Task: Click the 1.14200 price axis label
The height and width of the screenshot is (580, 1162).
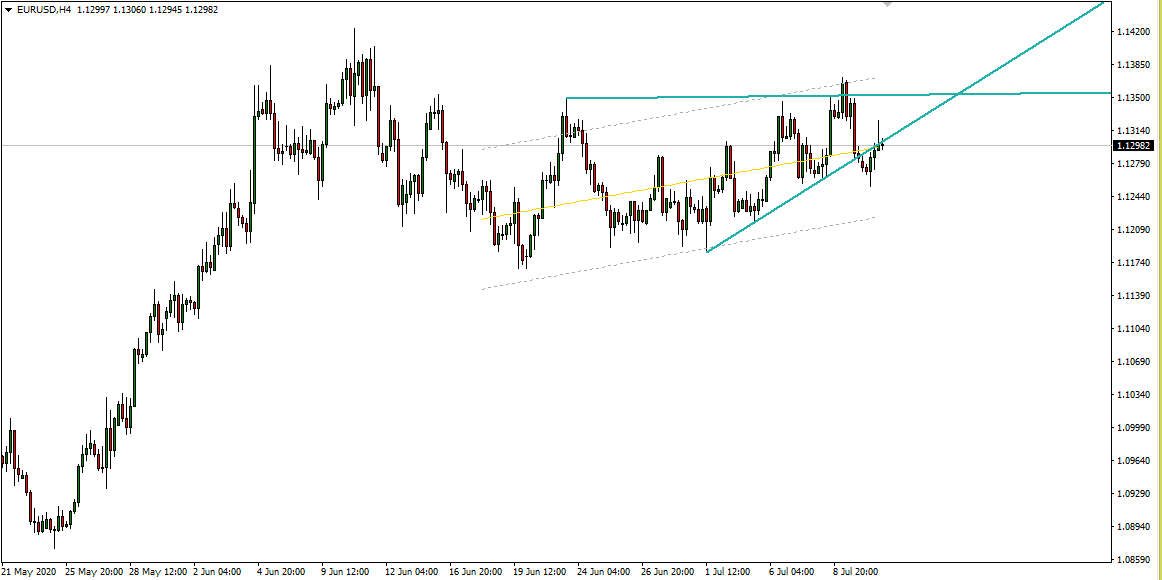Action: coord(1133,32)
